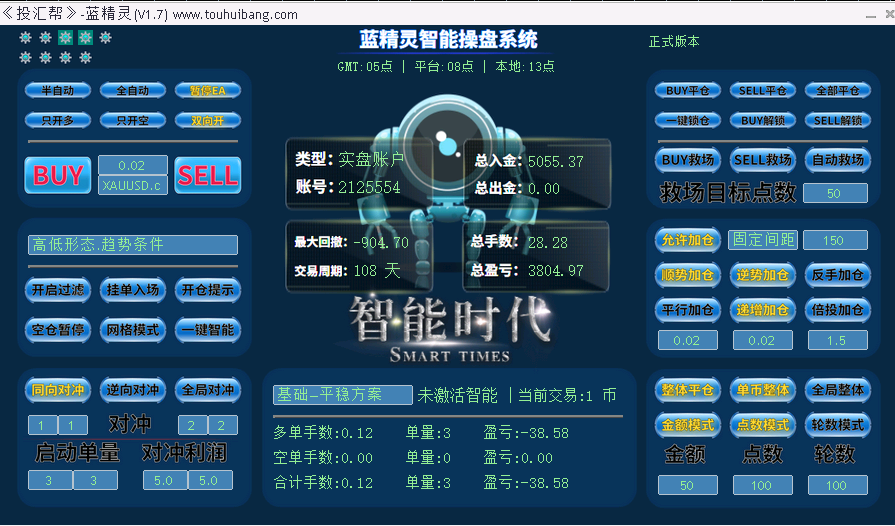
Task: Toggle 允许加仓
Action: click(688, 240)
